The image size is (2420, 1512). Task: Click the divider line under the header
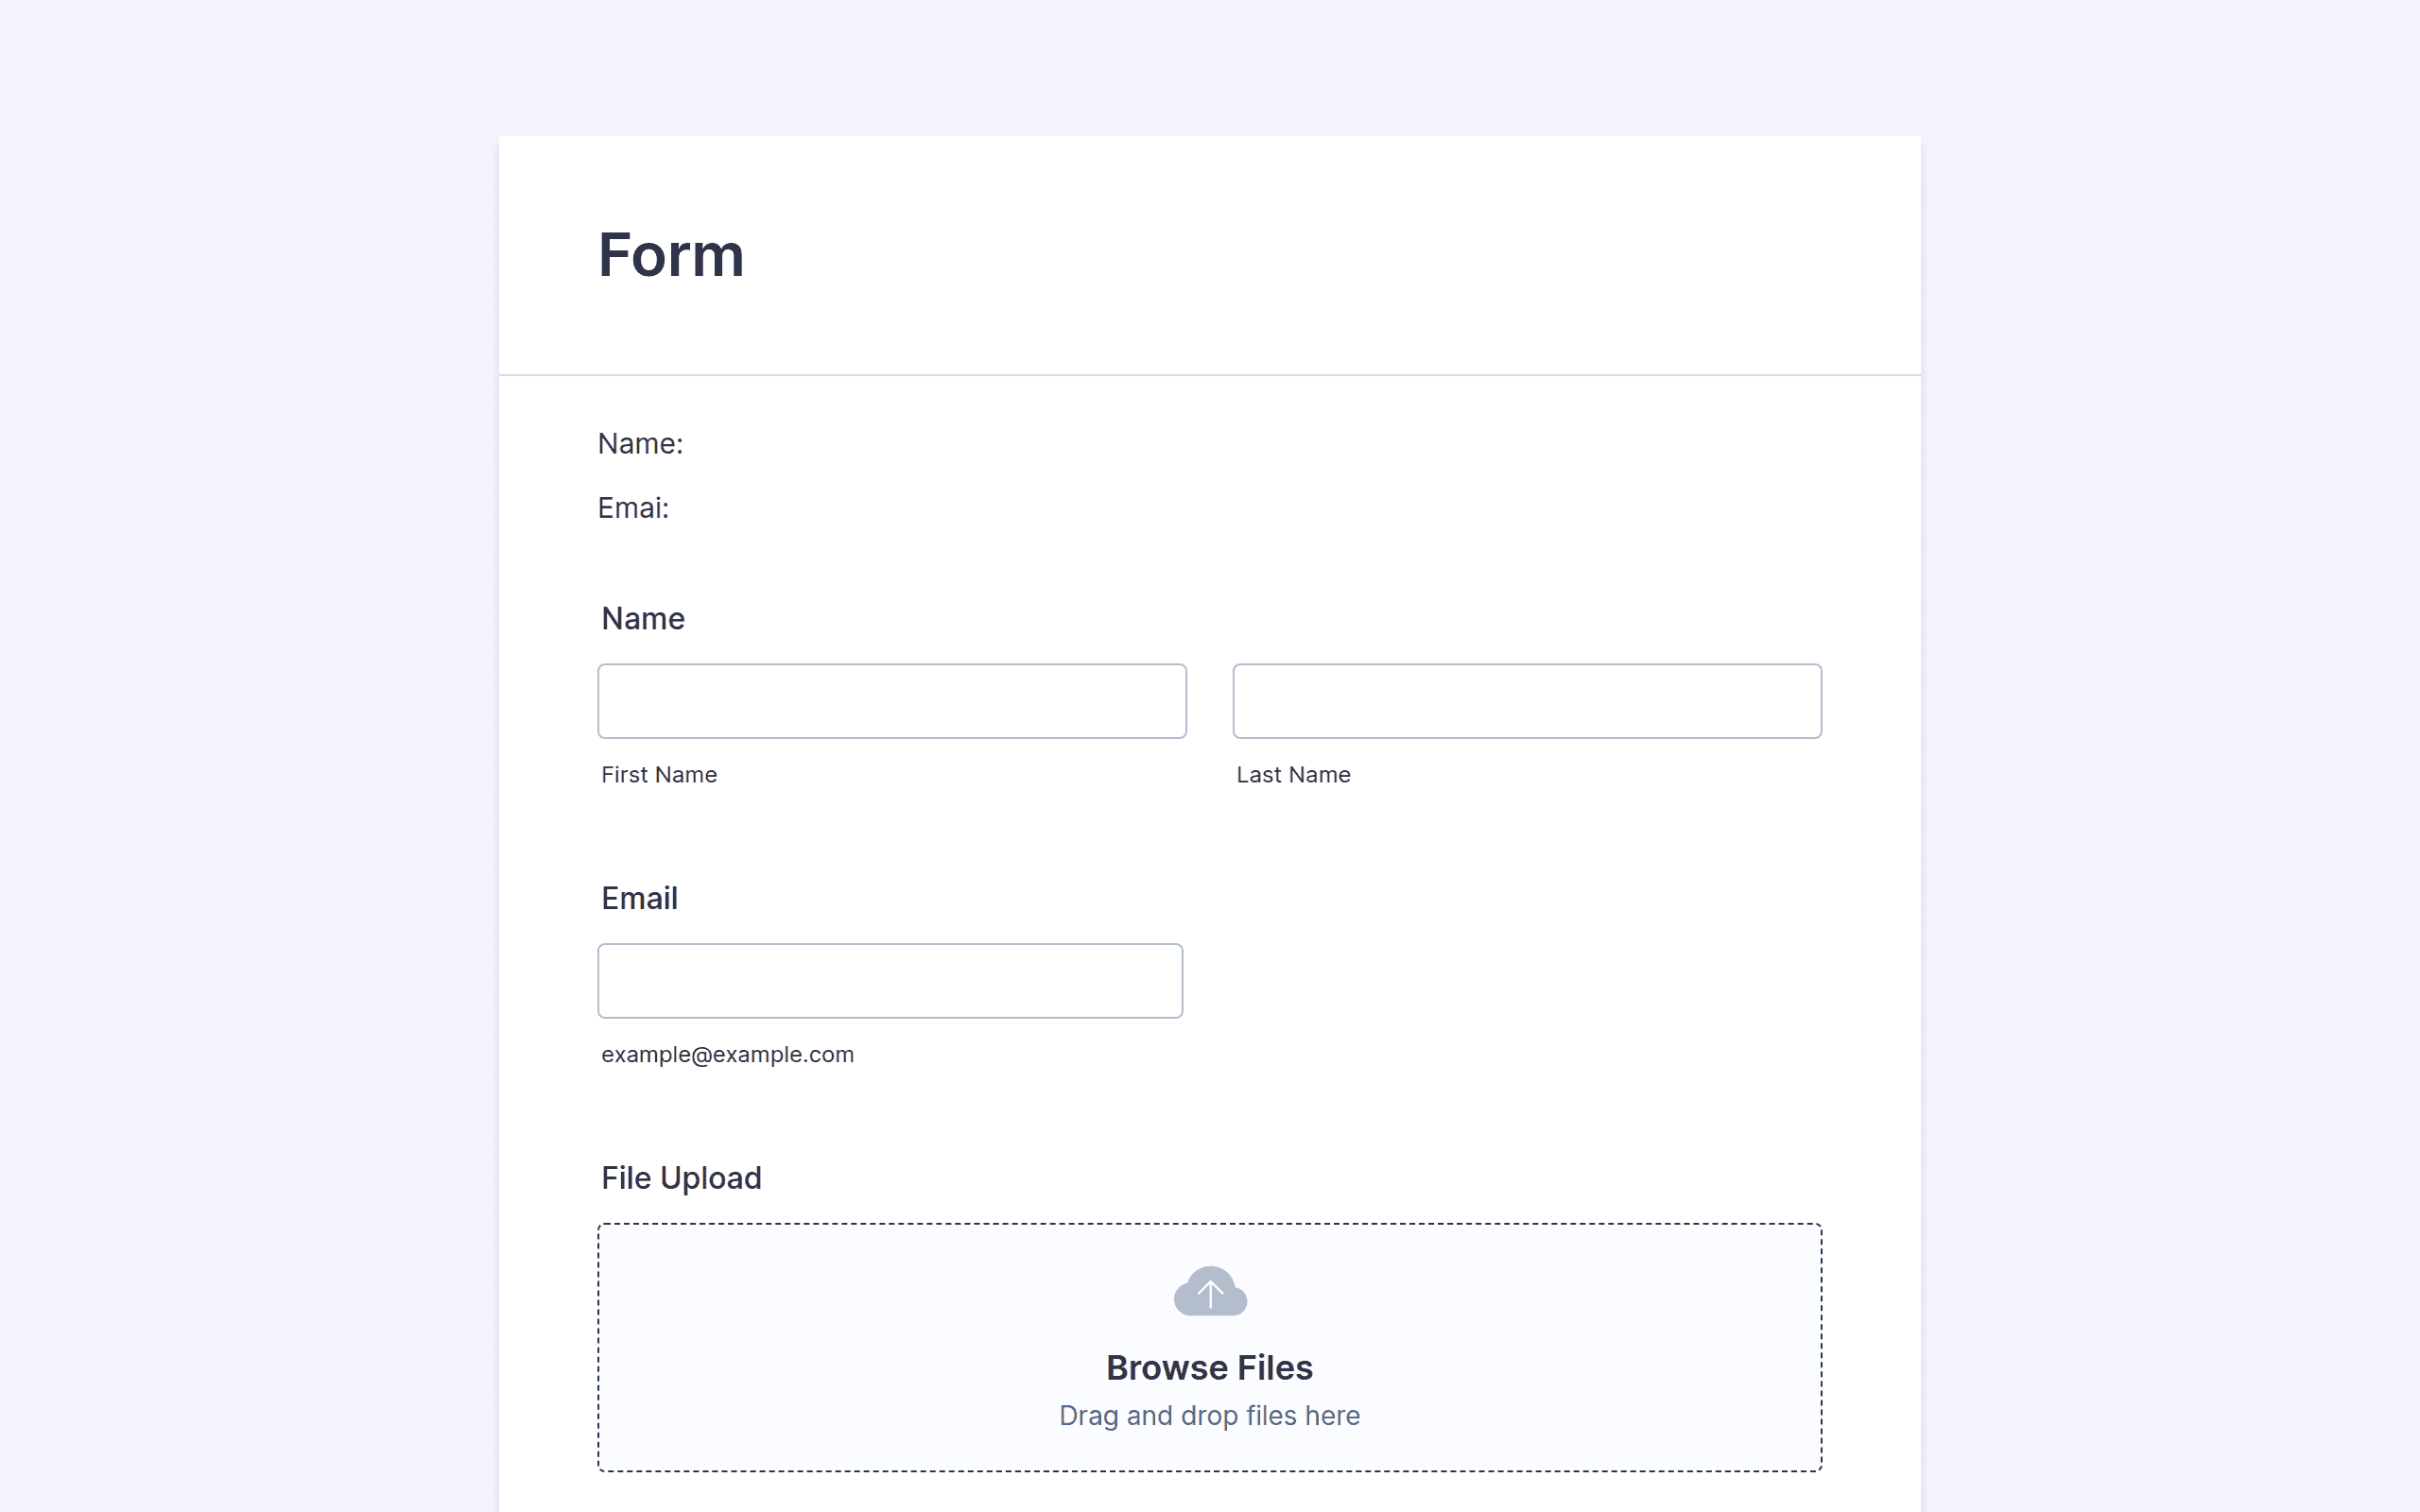pyautogui.click(x=1209, y=375)
